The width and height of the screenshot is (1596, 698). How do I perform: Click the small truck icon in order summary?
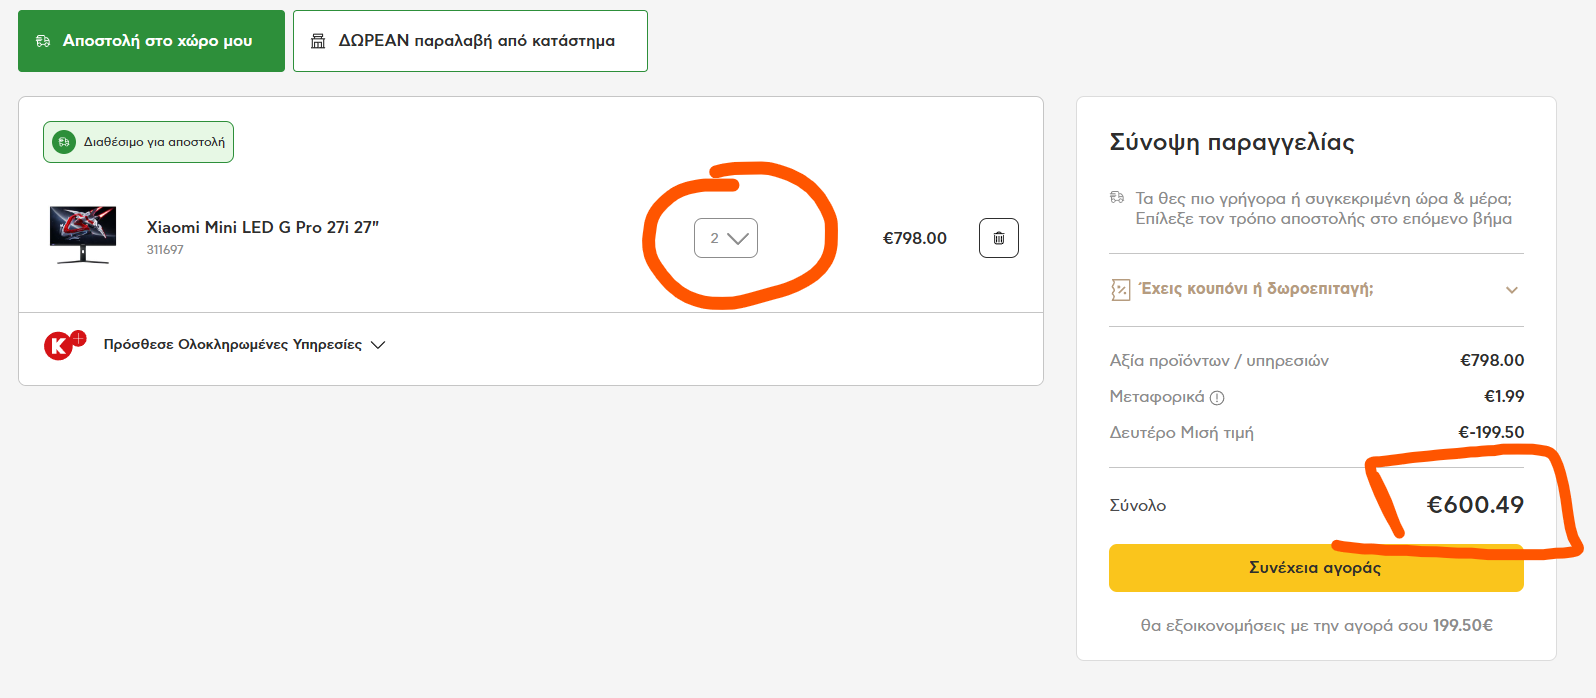click(x=1117, y=198)
